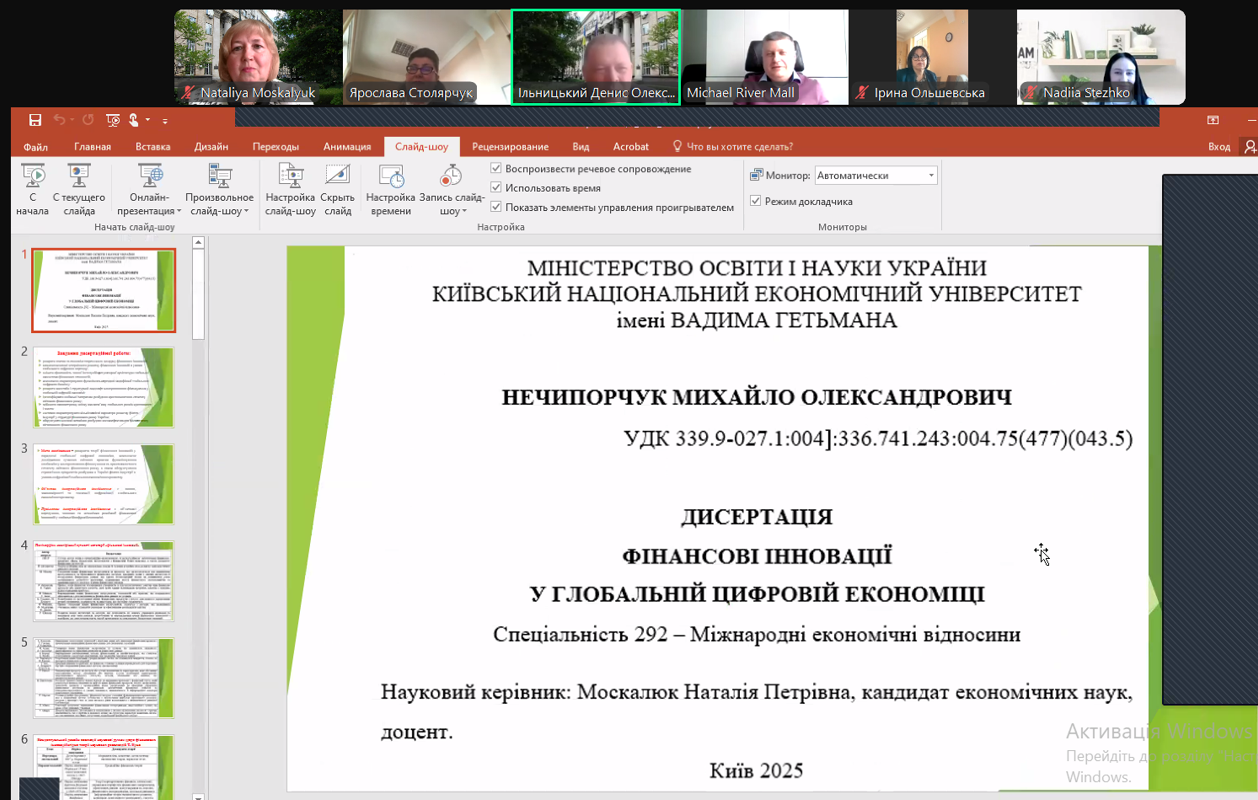Click the Save icon in quick access toolbar
Viewport: 1258px width, 800px height.
click(35, 120)
